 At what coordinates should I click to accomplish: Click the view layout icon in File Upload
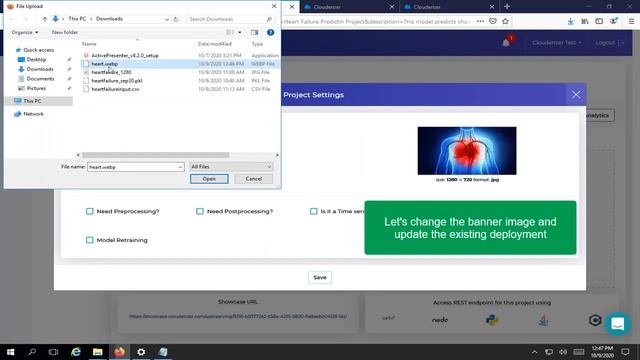point(230,32)
